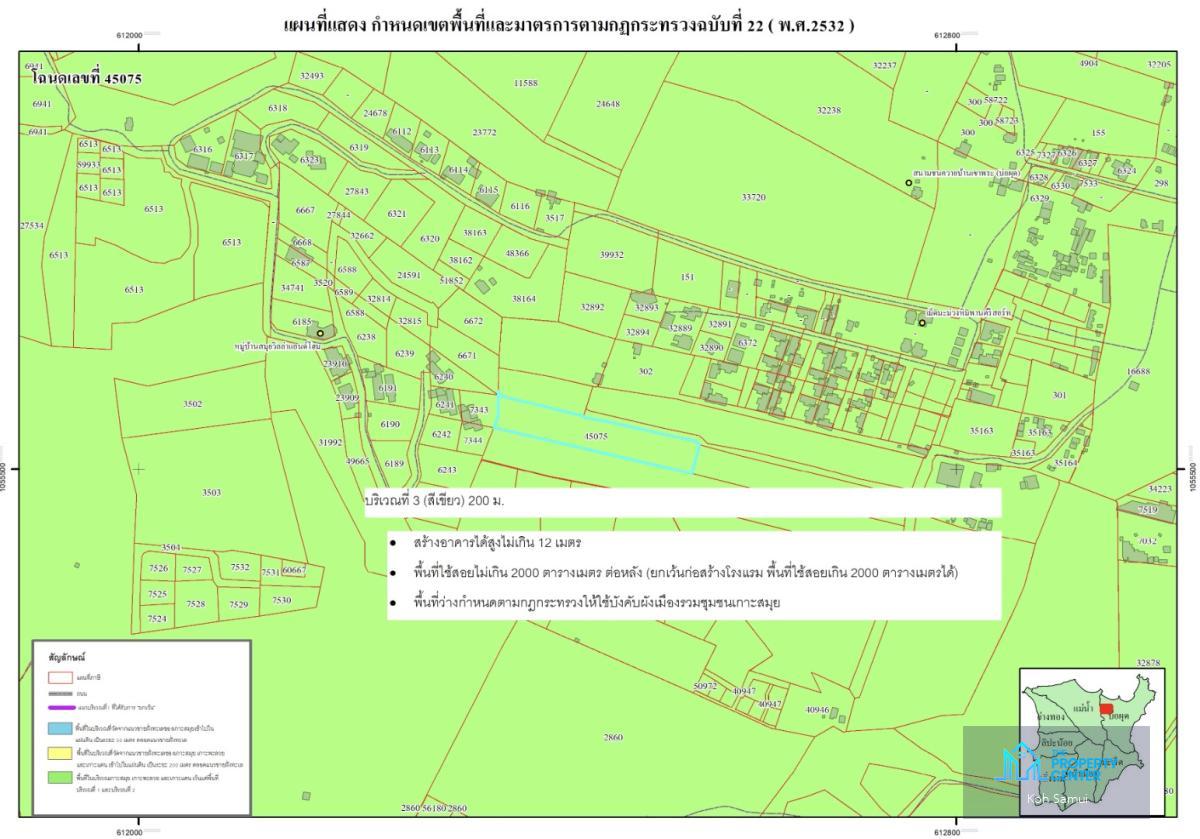The height and width of the screenshot is (839, 1200).
Task: Click parcel label 6321
Action: point(397,214)
